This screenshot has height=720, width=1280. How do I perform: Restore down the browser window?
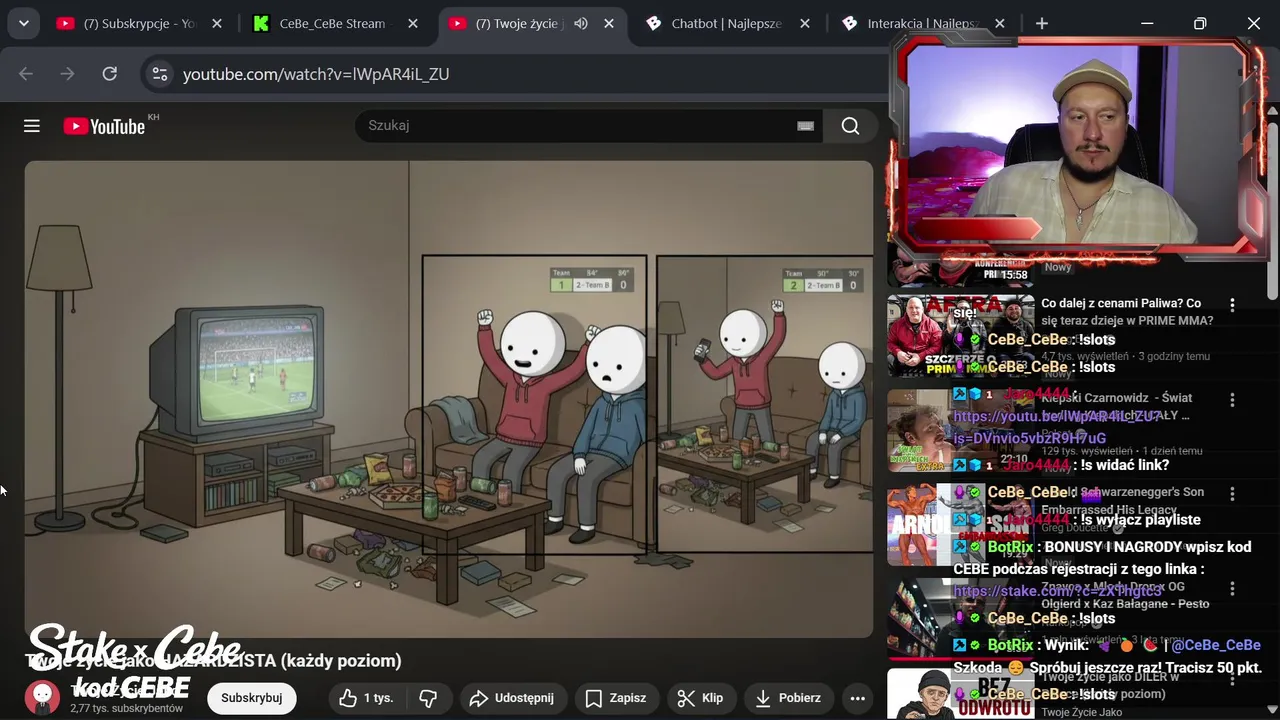coord(1200,23)
